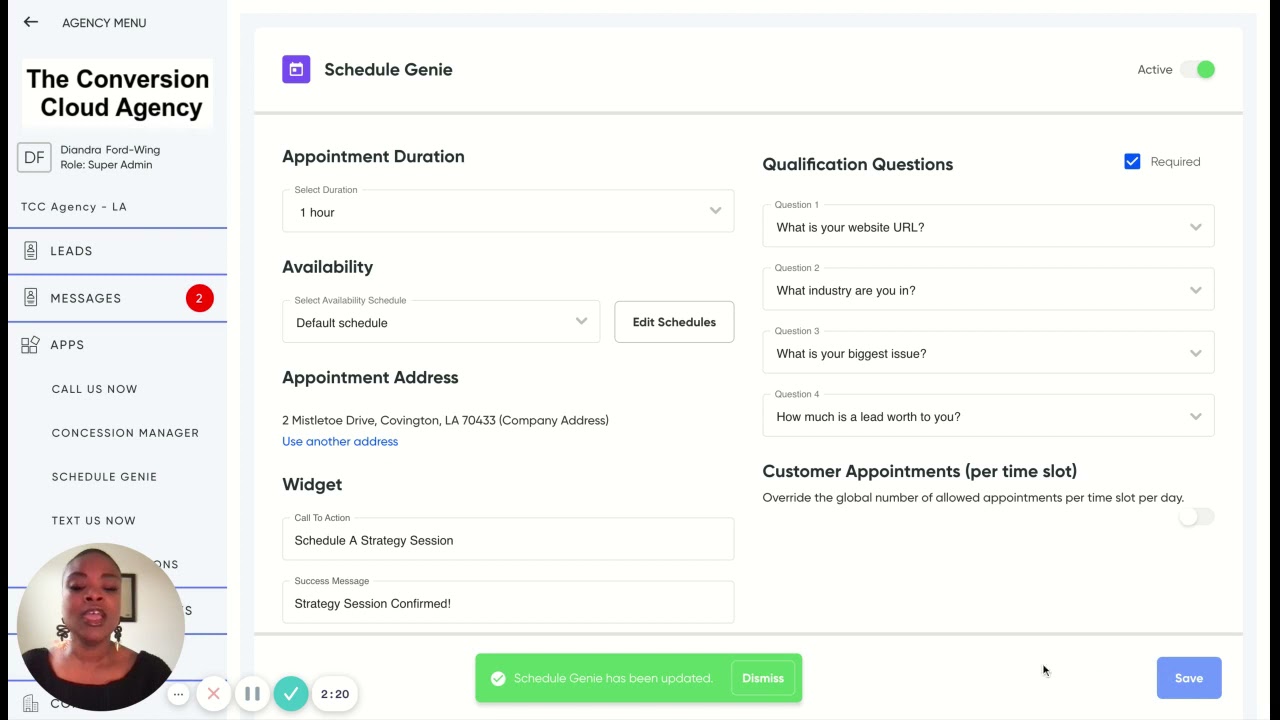Open the Select Duration dropdown

click(508, 211)
